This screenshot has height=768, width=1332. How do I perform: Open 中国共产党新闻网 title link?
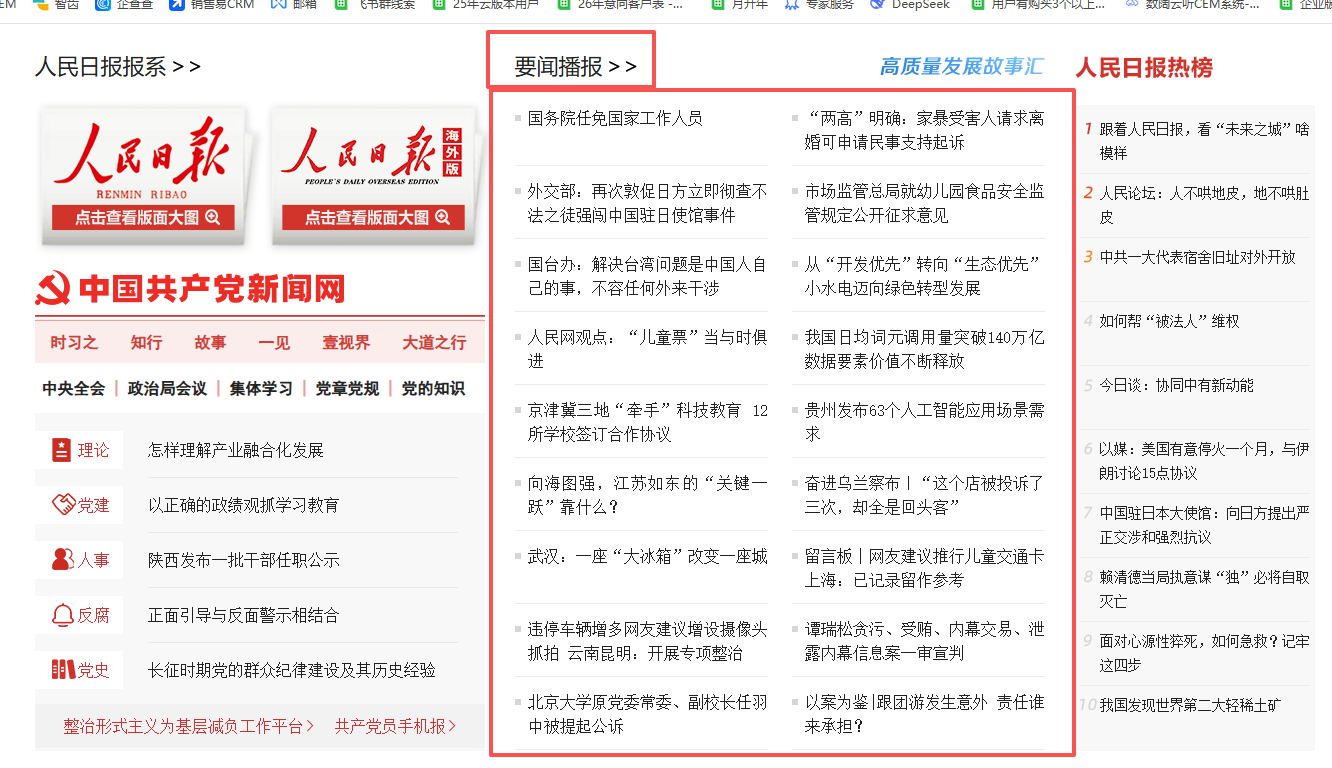[x=212, y=290]
